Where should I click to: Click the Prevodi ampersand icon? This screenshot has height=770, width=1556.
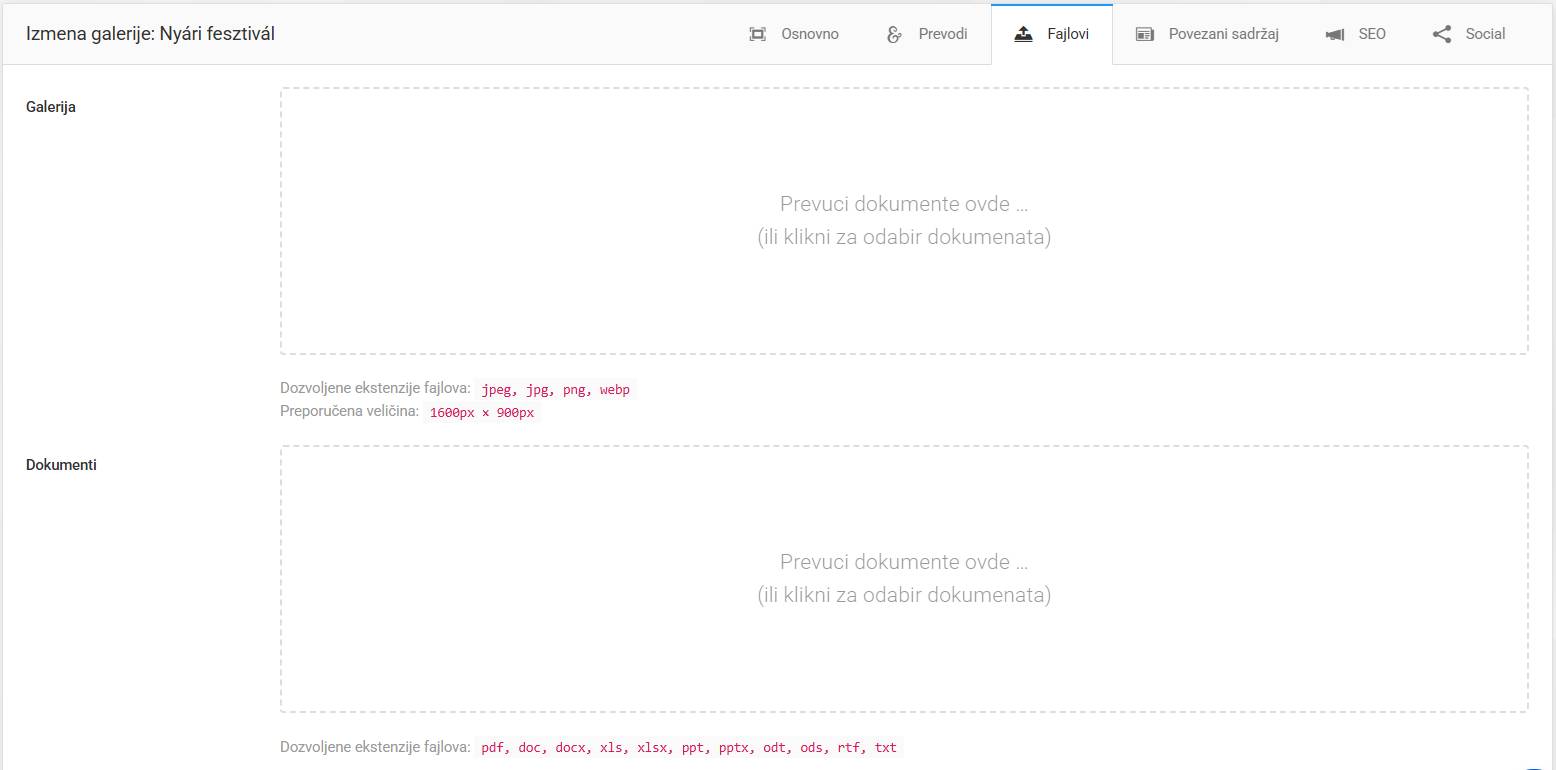[894, 34]
